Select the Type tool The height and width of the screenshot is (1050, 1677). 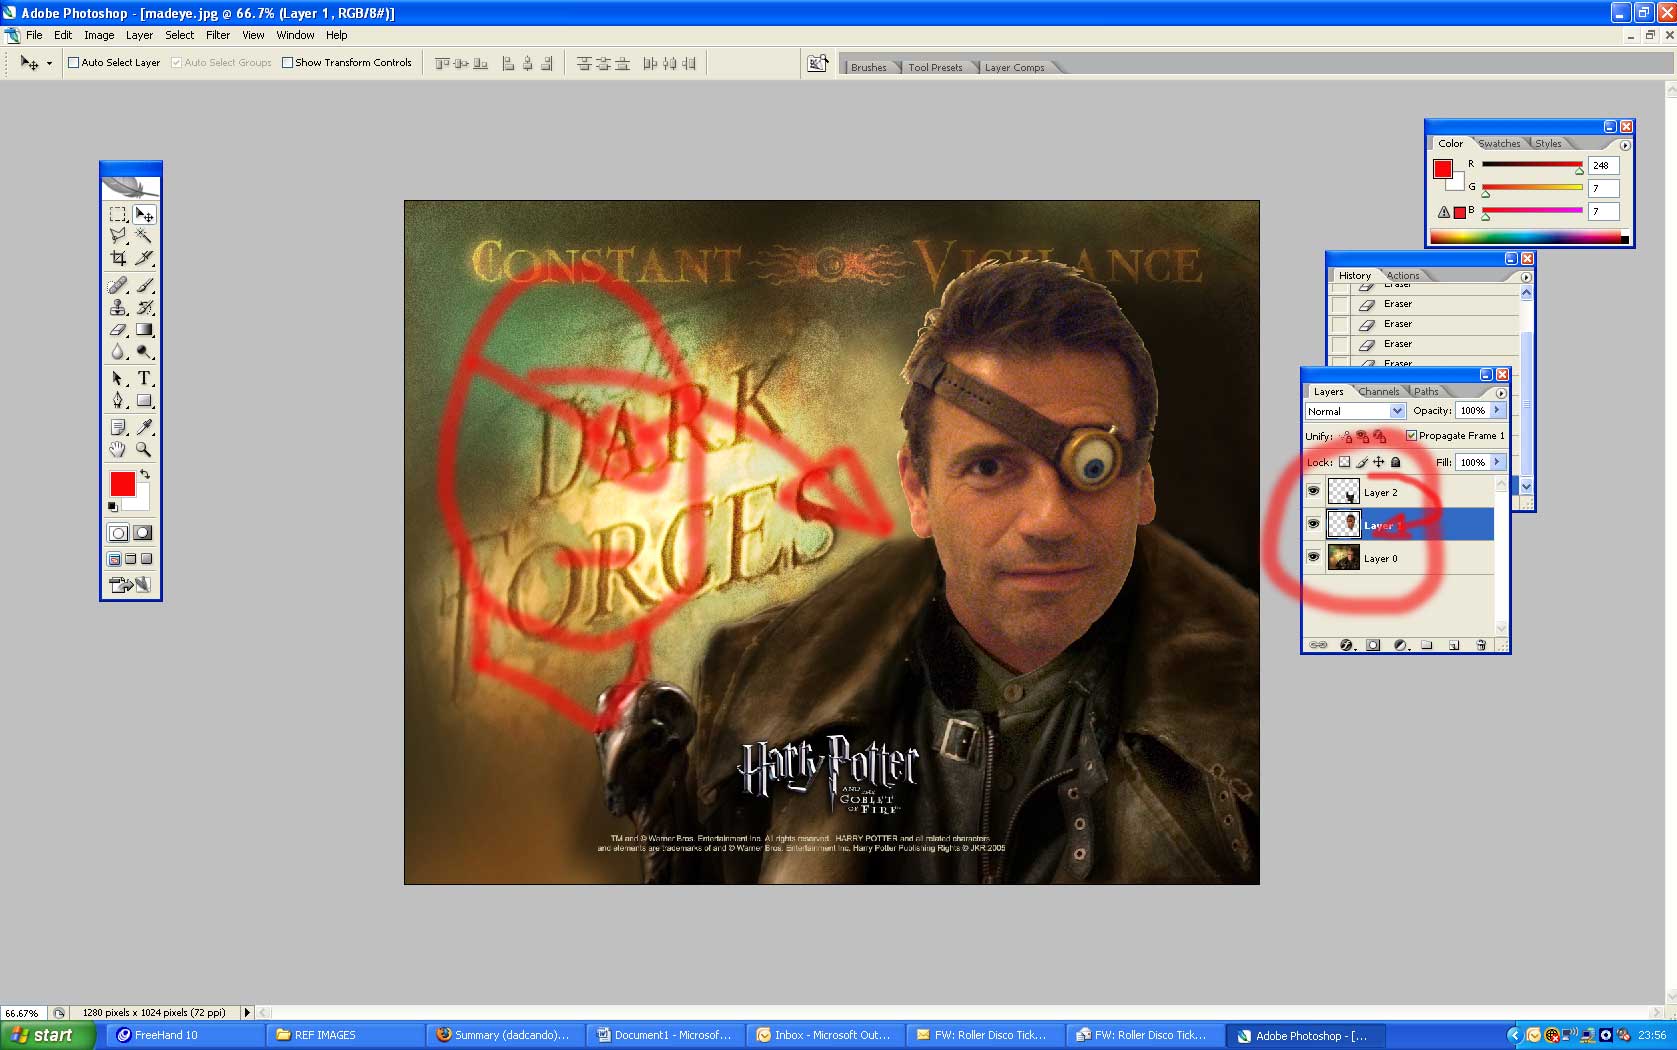(144, 378)
